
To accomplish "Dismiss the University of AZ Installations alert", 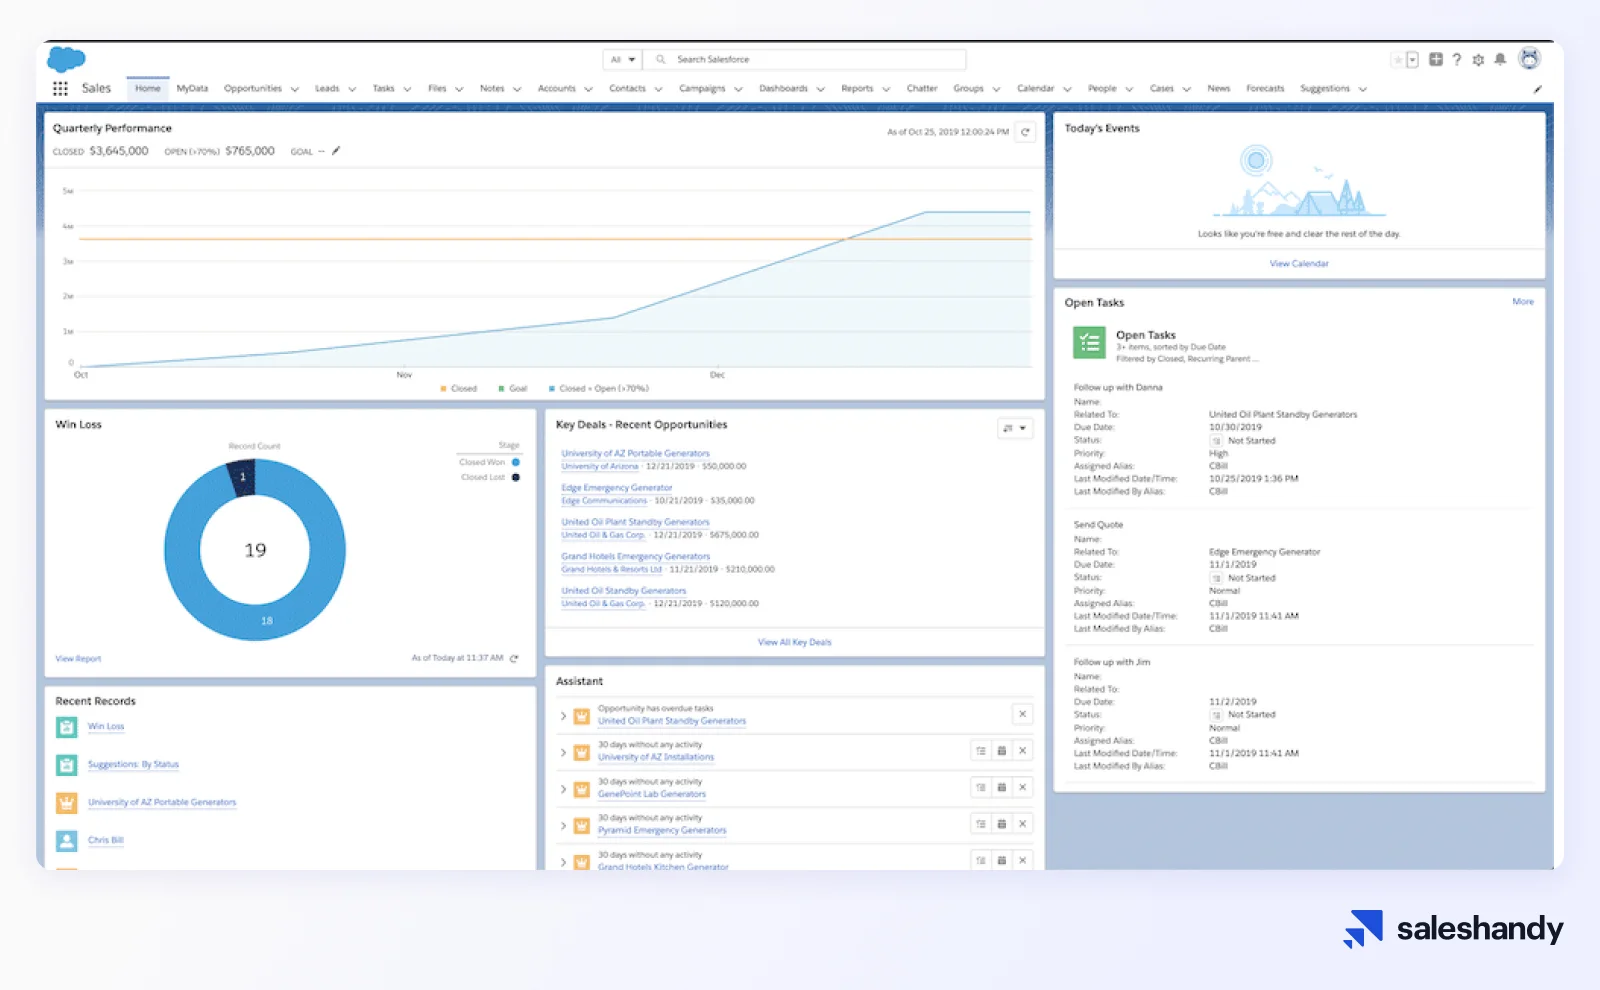I will [x=1022, y=751].
